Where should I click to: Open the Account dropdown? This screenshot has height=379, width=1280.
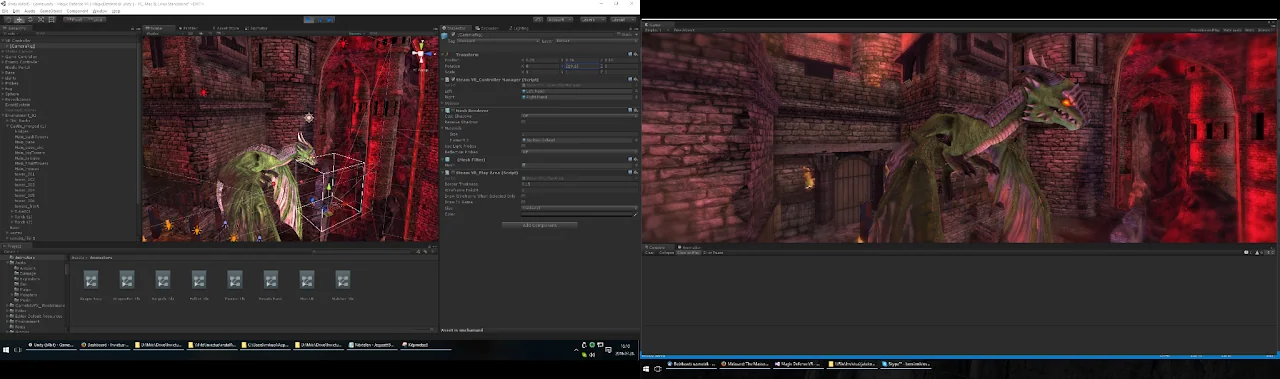tap(561, 19)
